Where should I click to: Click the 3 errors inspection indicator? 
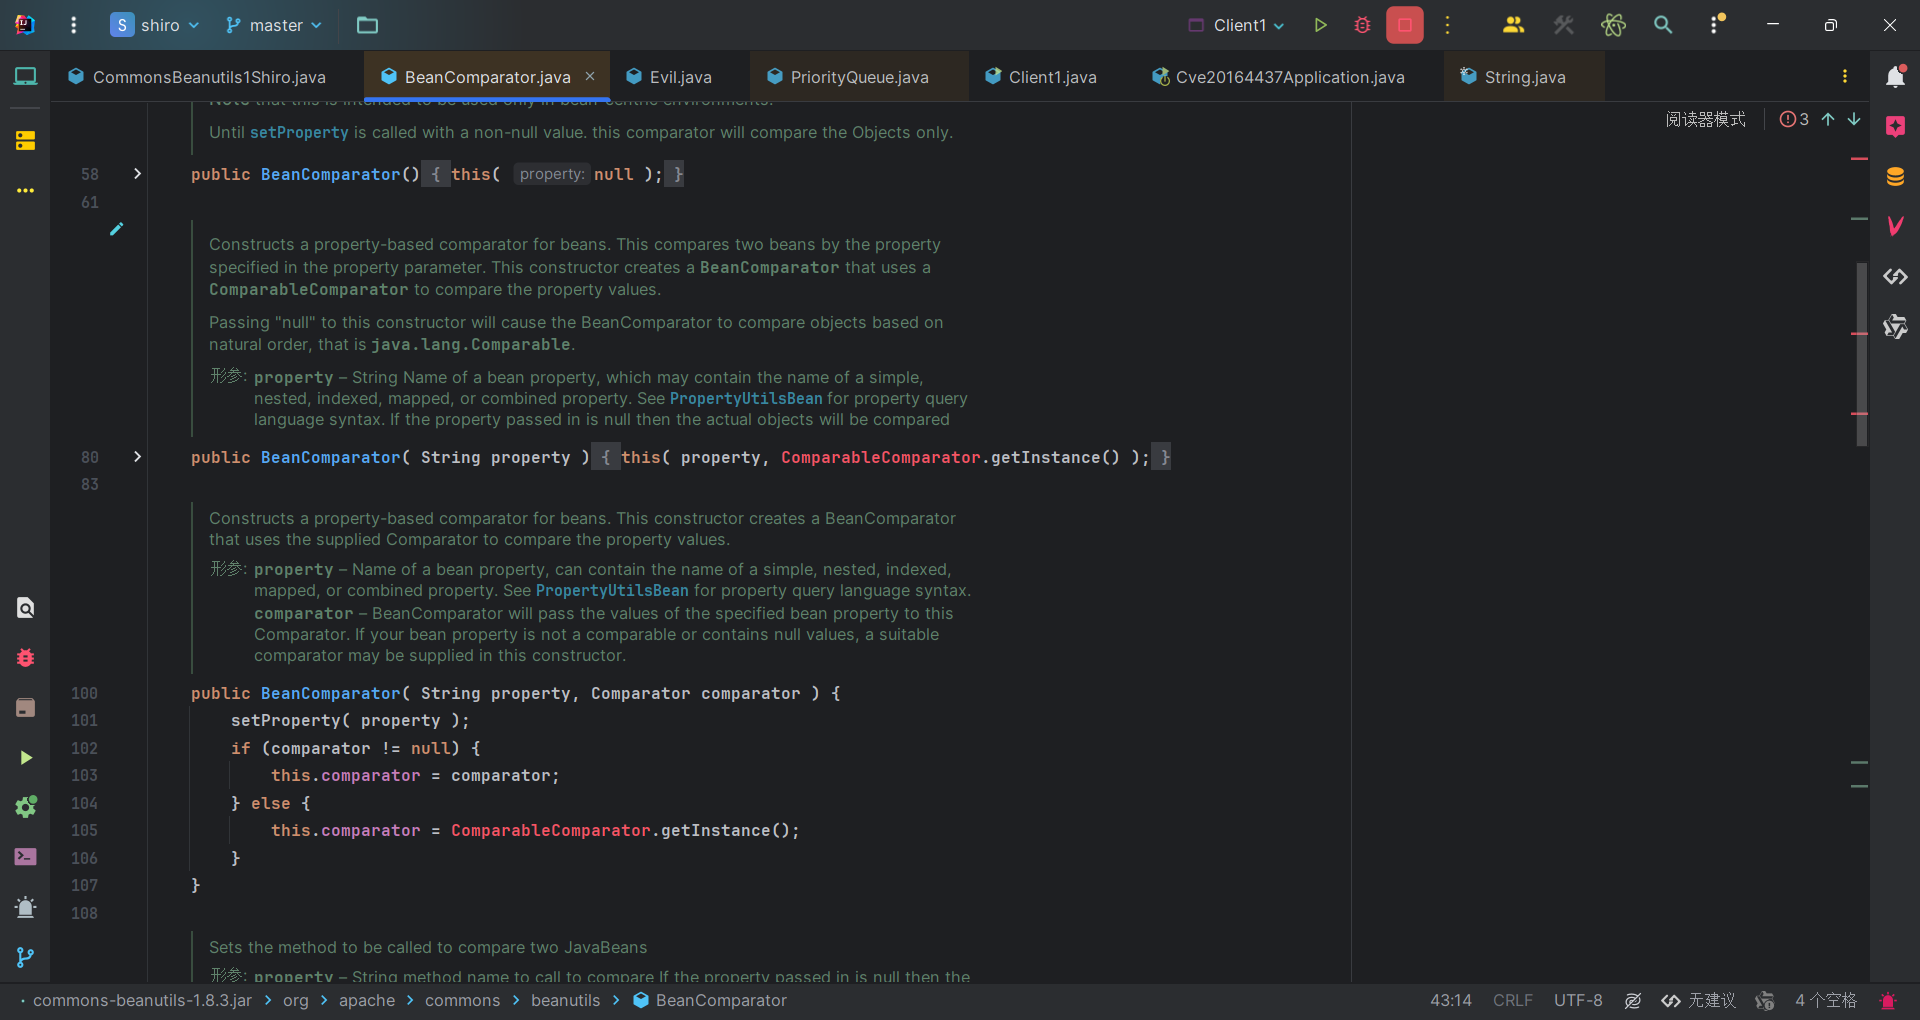tap(1795, 119)
